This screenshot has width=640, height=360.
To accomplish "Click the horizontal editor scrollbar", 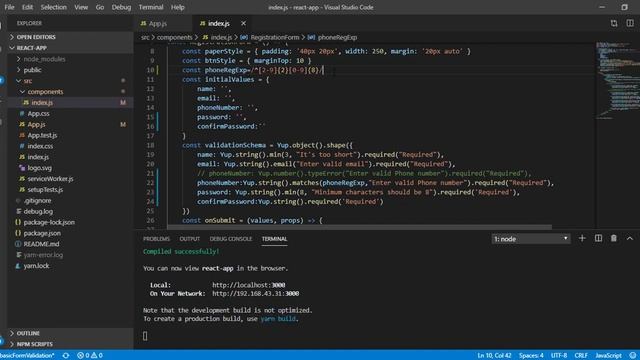I will [x=359, y=227].
